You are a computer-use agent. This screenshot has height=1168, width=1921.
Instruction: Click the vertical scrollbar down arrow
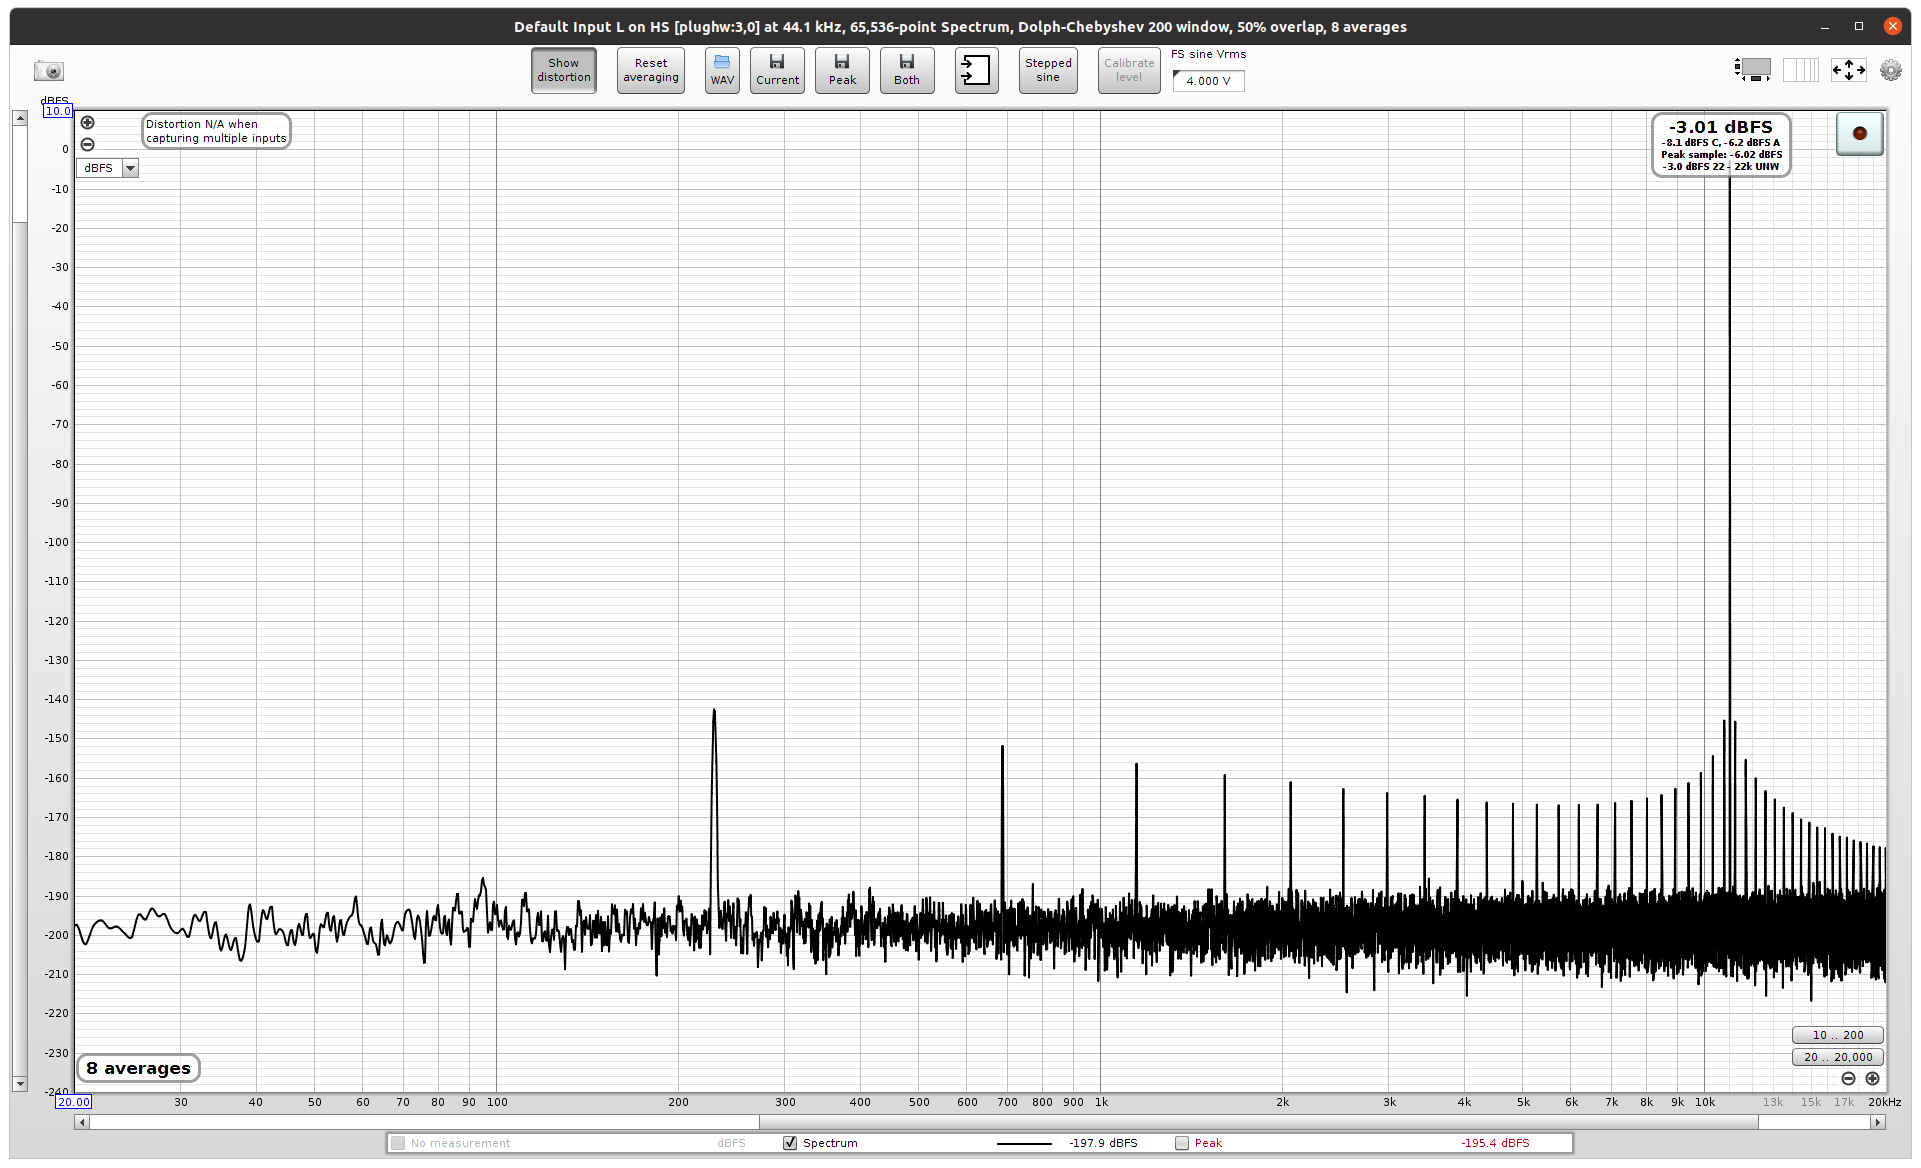coord(19,1084)
